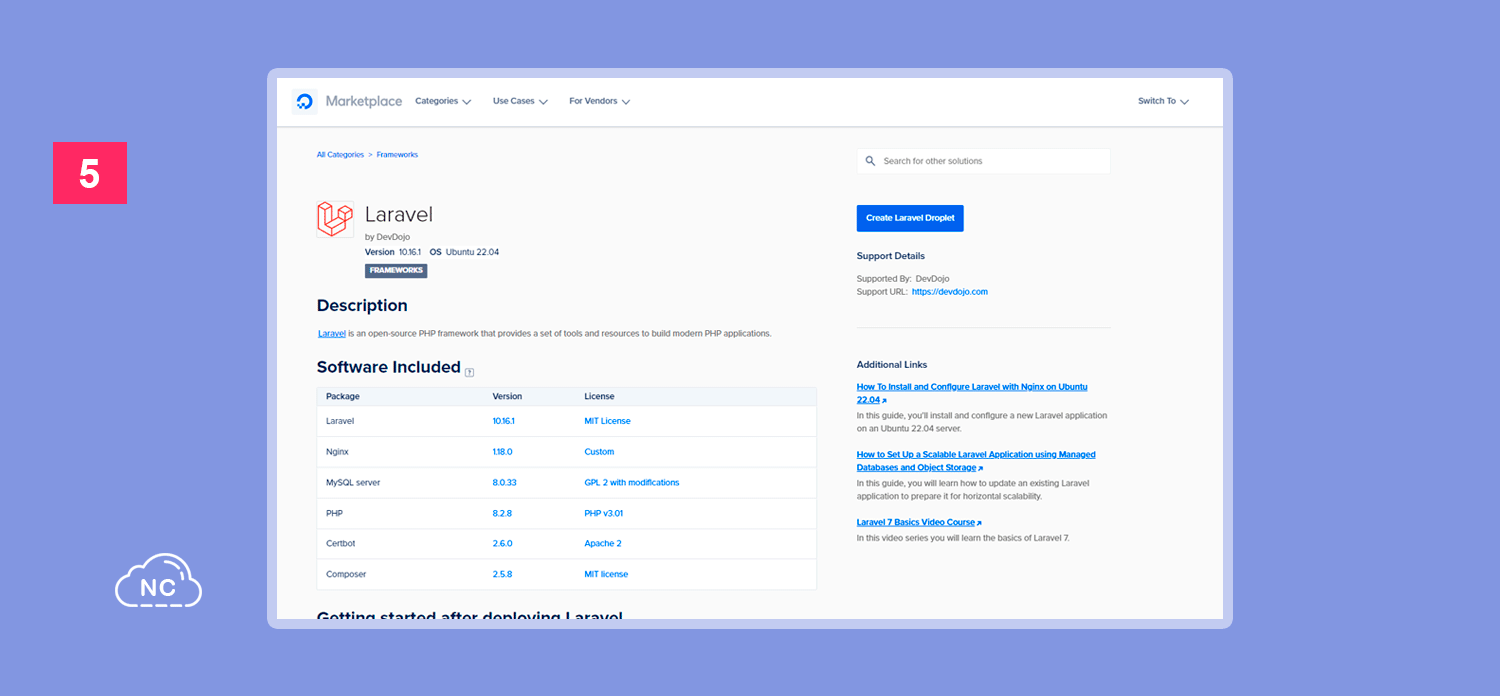Focus the Search for other solutions field

(984, 161)
